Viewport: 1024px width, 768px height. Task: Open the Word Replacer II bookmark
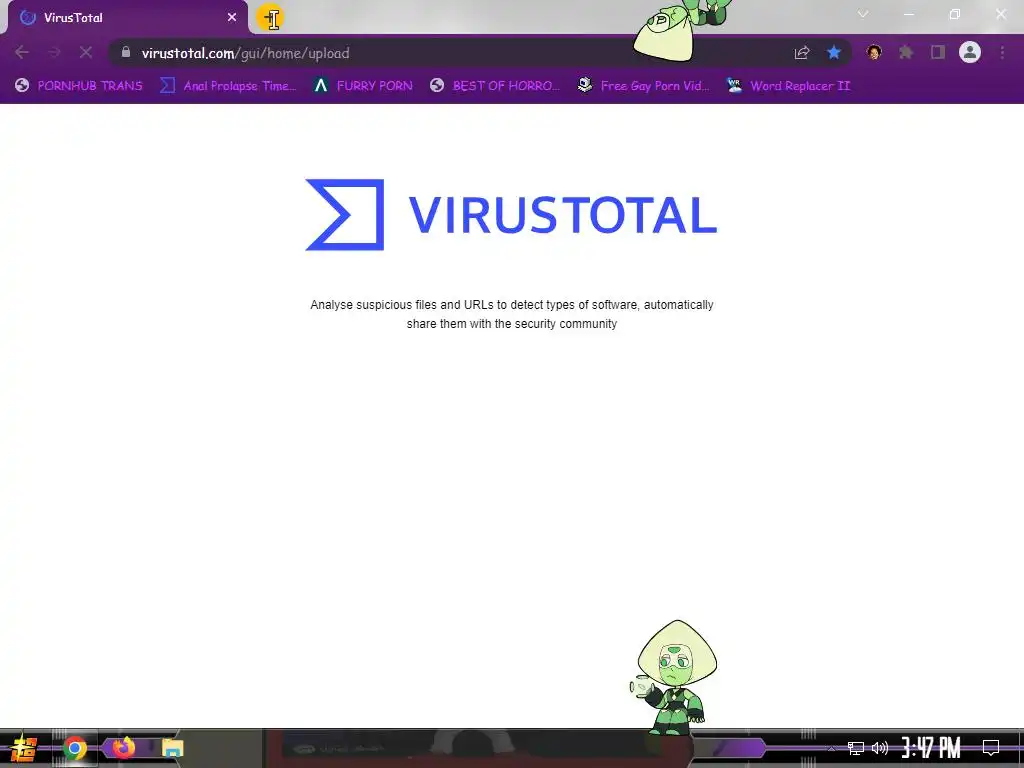[789, 86]
